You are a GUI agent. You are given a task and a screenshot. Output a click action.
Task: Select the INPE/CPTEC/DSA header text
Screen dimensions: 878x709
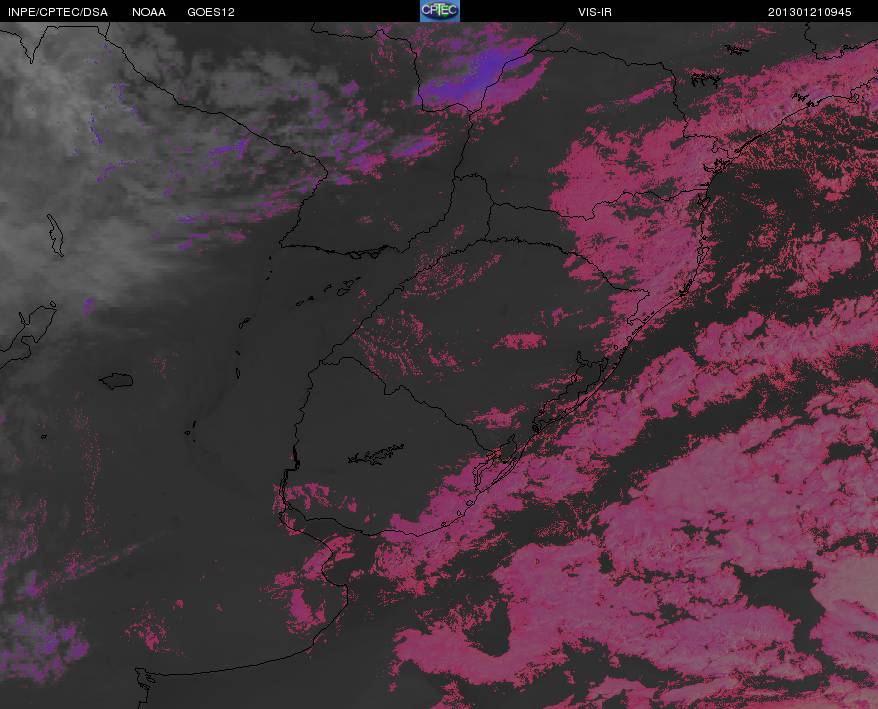coord(58,12)
